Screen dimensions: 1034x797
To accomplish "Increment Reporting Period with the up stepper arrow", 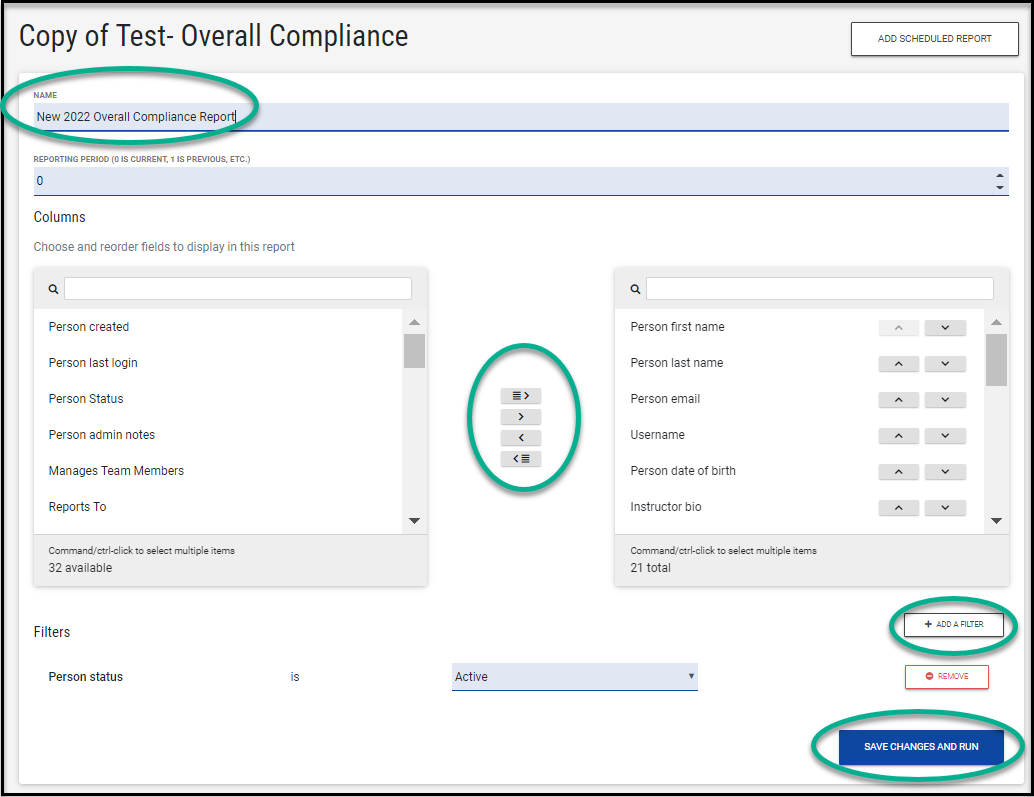I will tap(999, 176).
